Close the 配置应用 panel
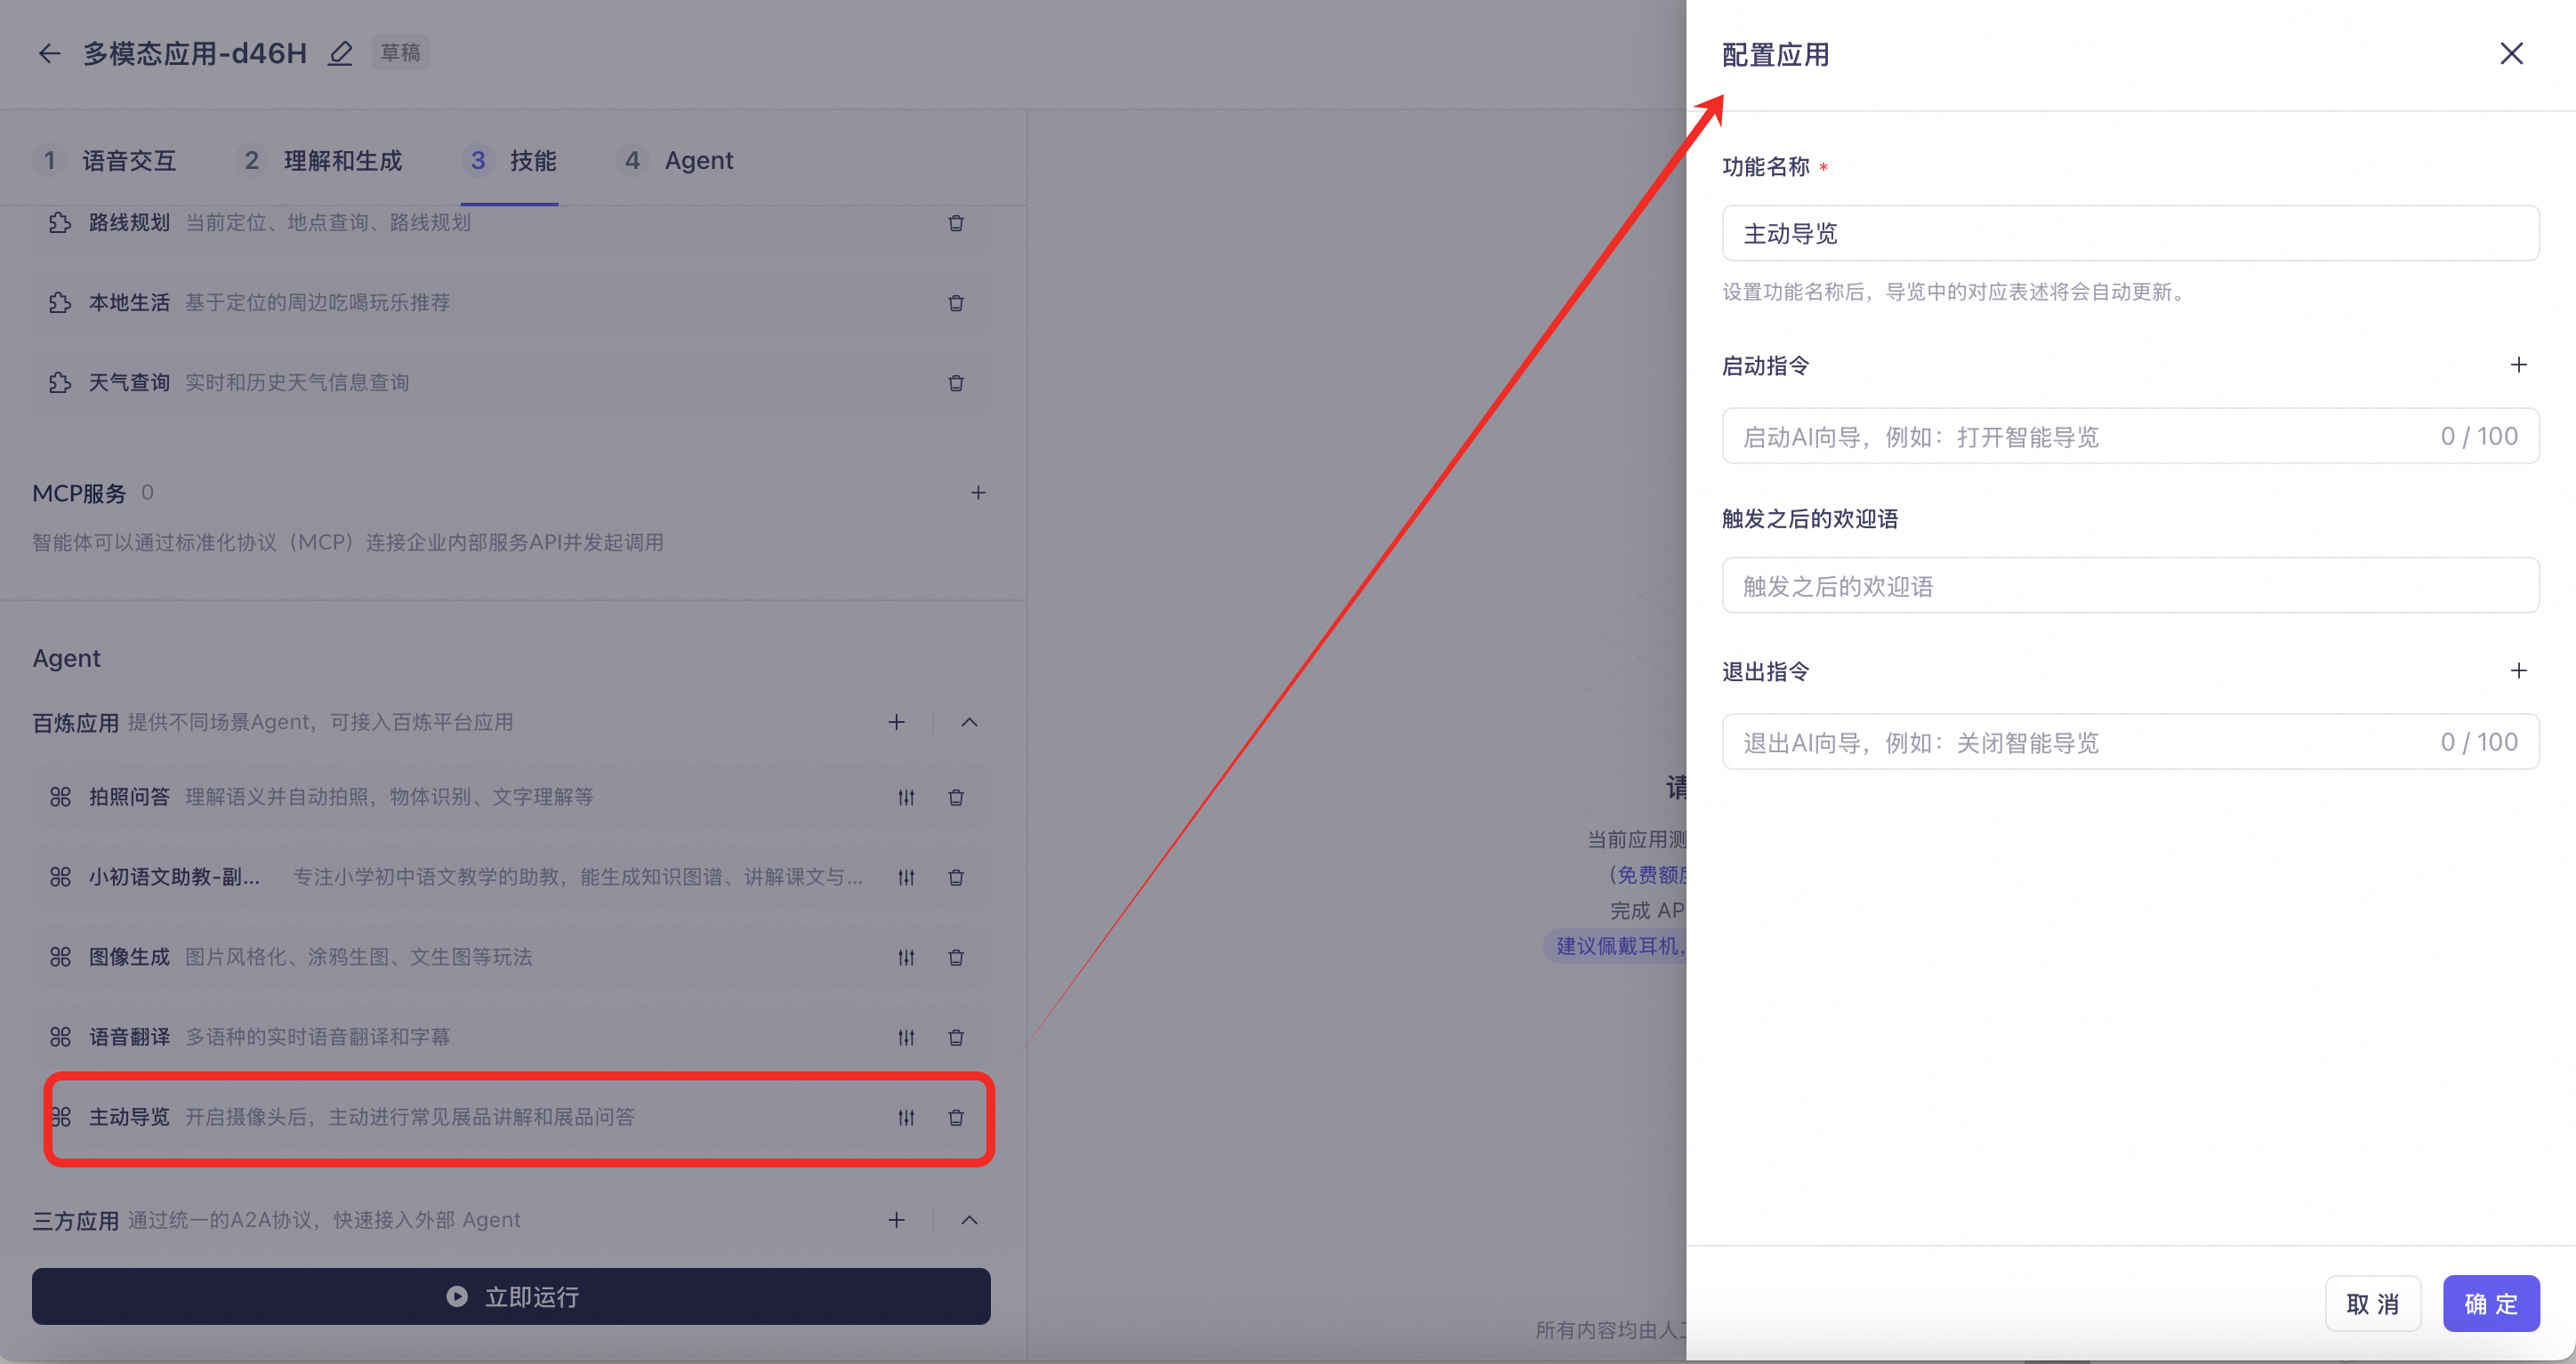The height and width of the screenshot is (1364, 2576). click(2511, 54)
